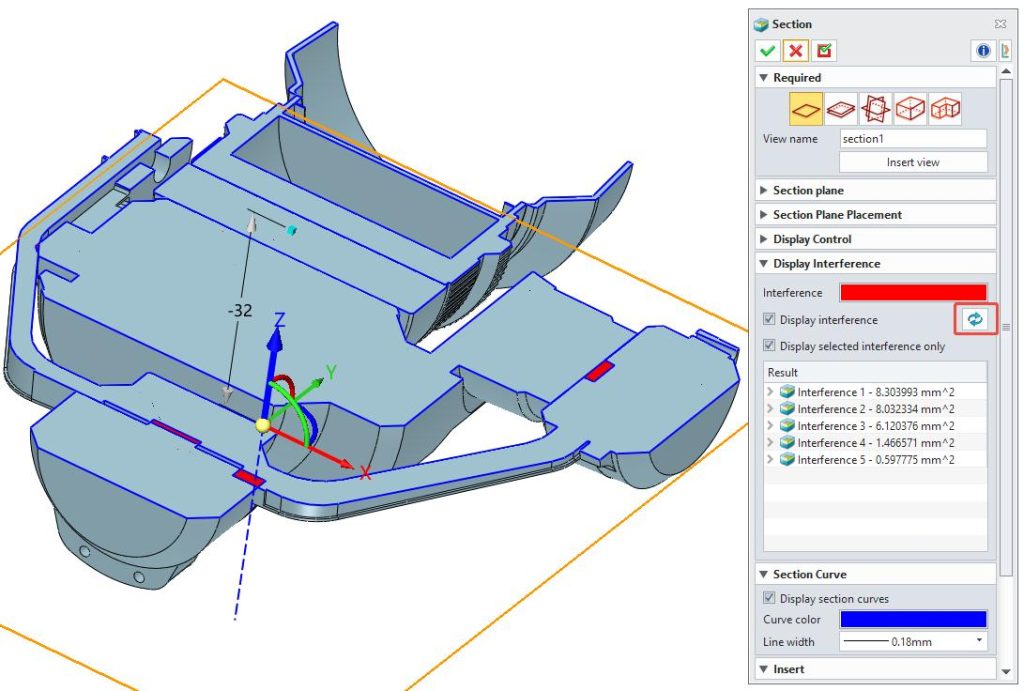Expand Interference 1 result item
The image size is (1024, 691).
(x=770, y=392)
